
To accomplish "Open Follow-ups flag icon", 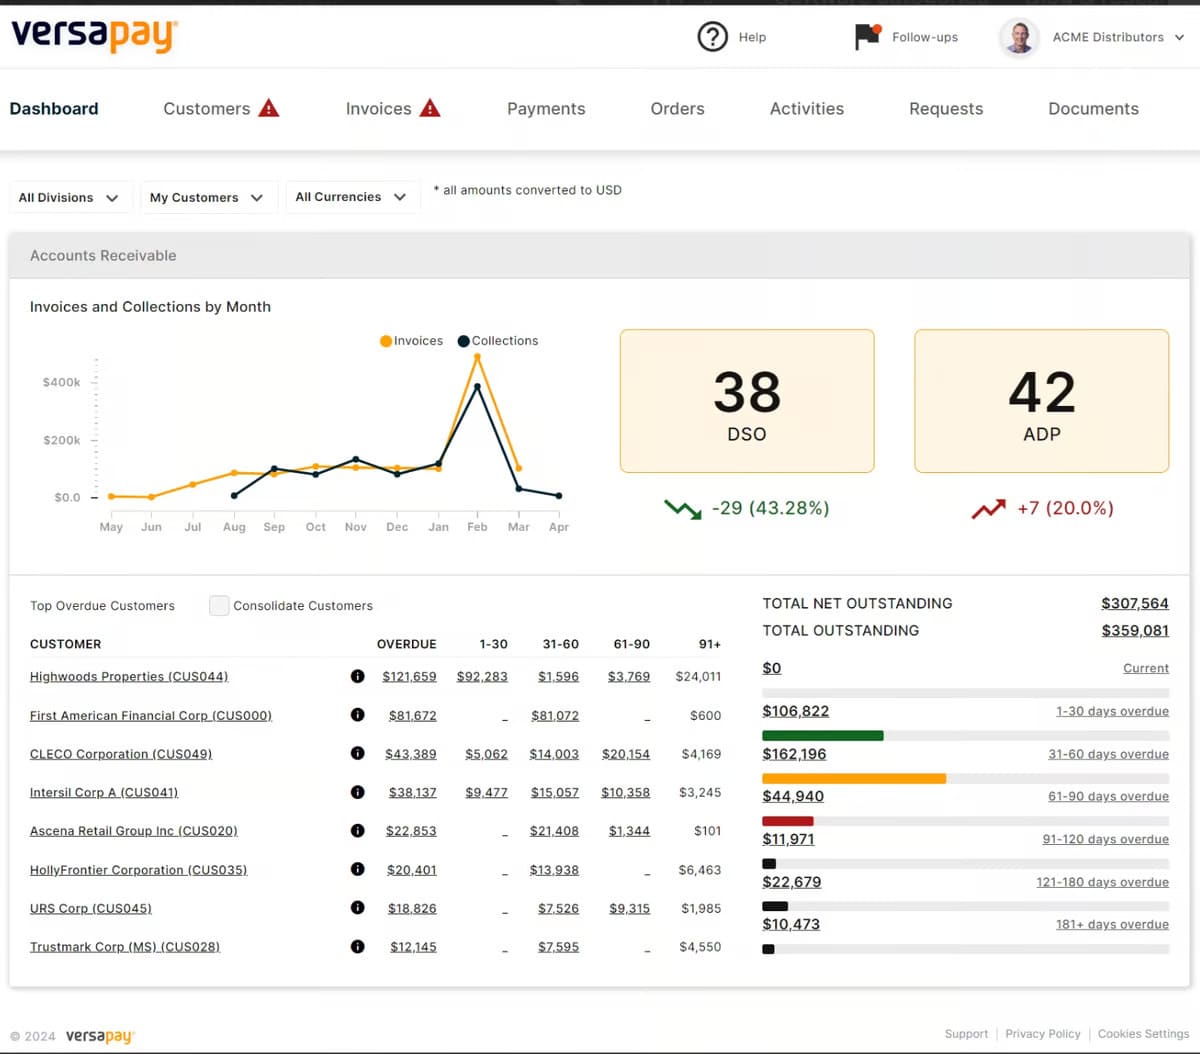I will [867, 36].
